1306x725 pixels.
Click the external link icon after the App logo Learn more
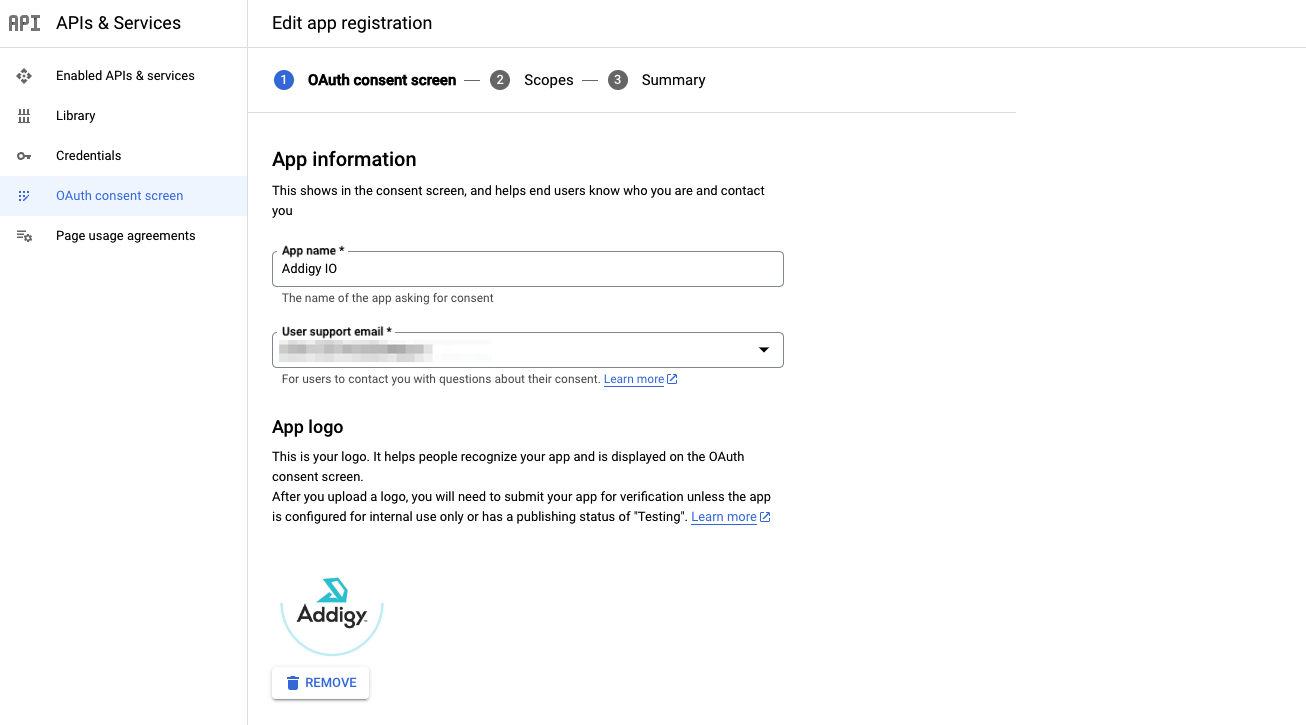pos(765,517)
